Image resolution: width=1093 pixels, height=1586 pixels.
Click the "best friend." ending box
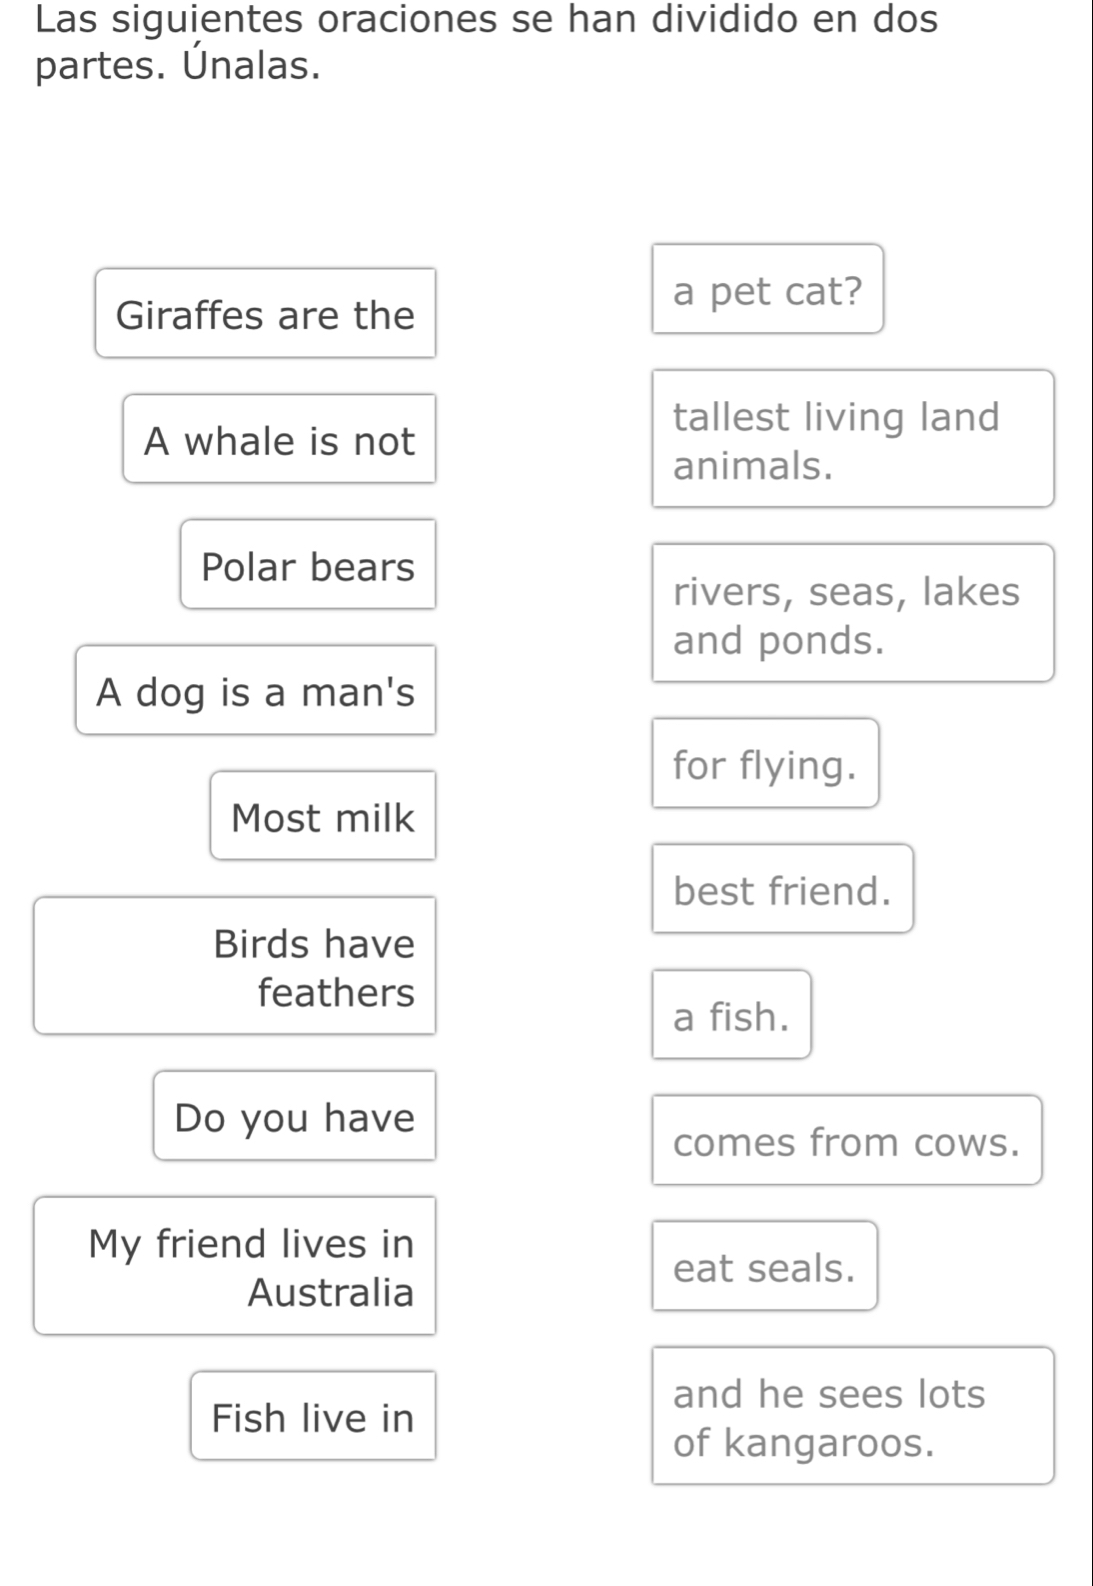pos(783,889)
